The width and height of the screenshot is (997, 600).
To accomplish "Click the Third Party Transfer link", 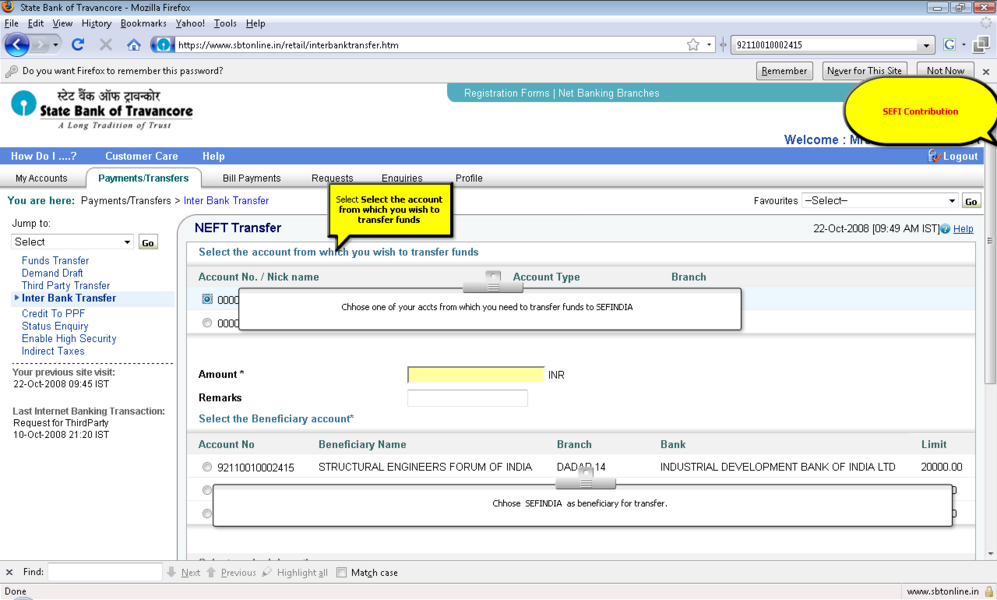I will click(66, 286).
